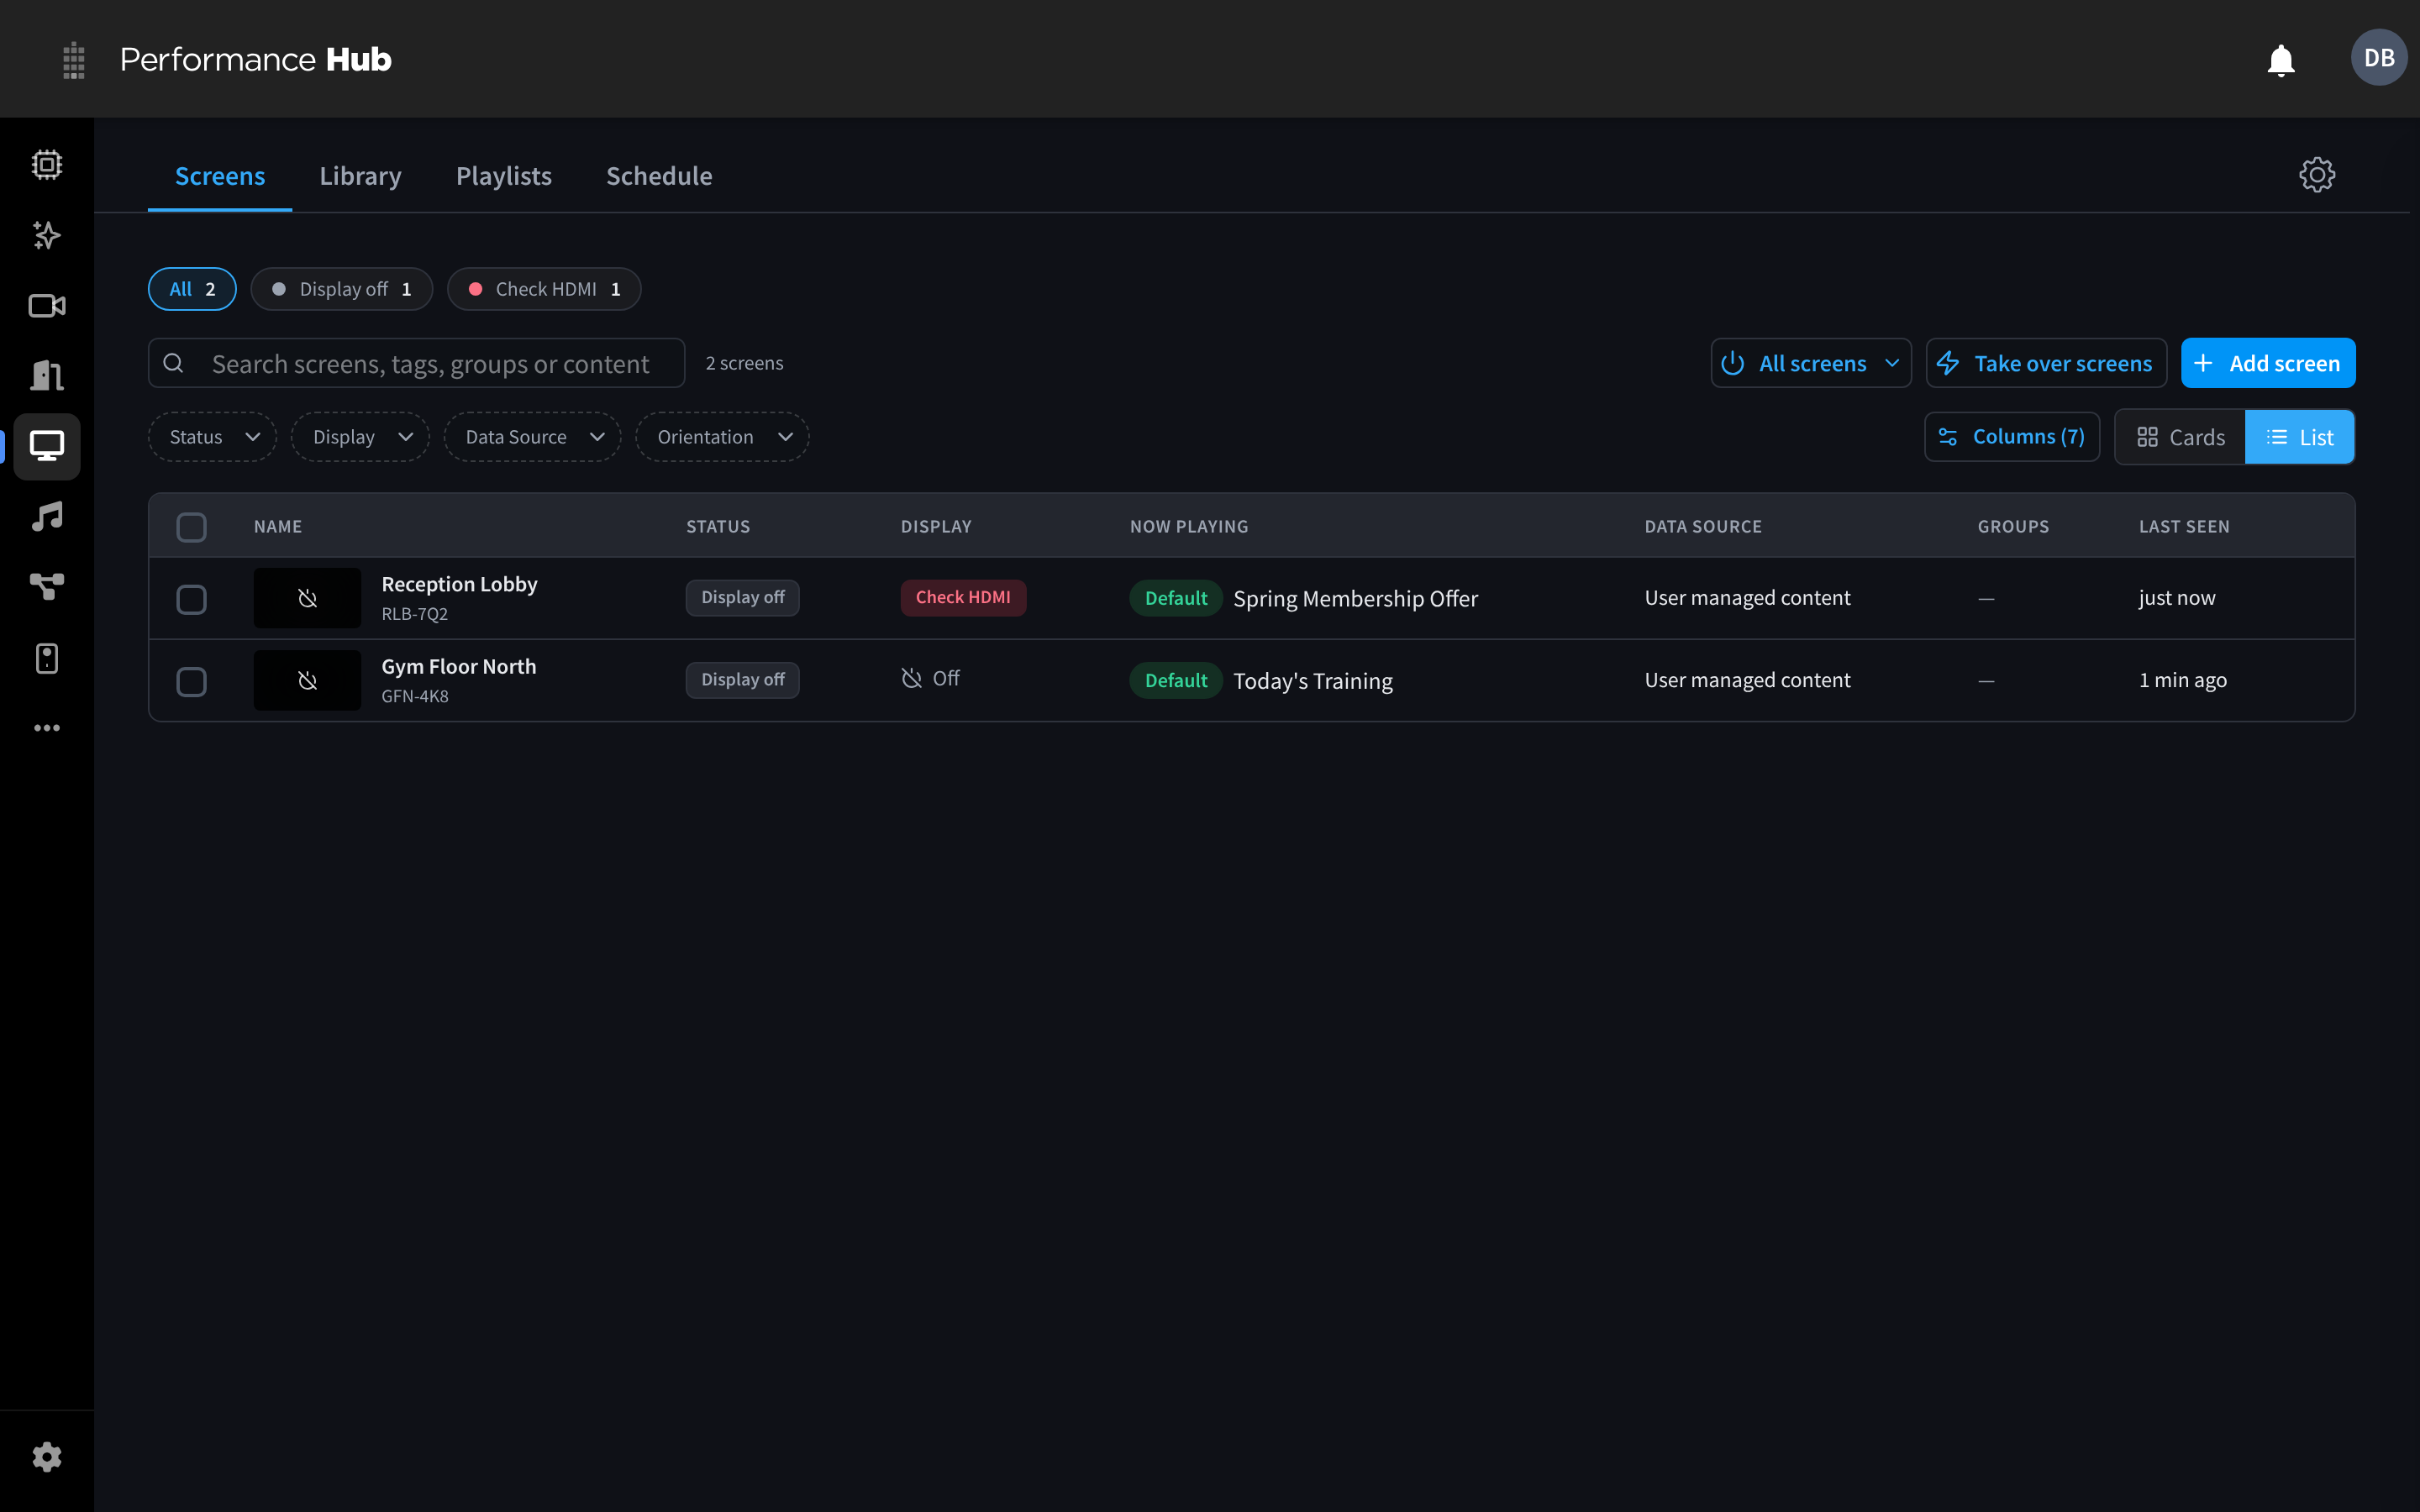Click the Add screen button

(x=2268, y=363)
